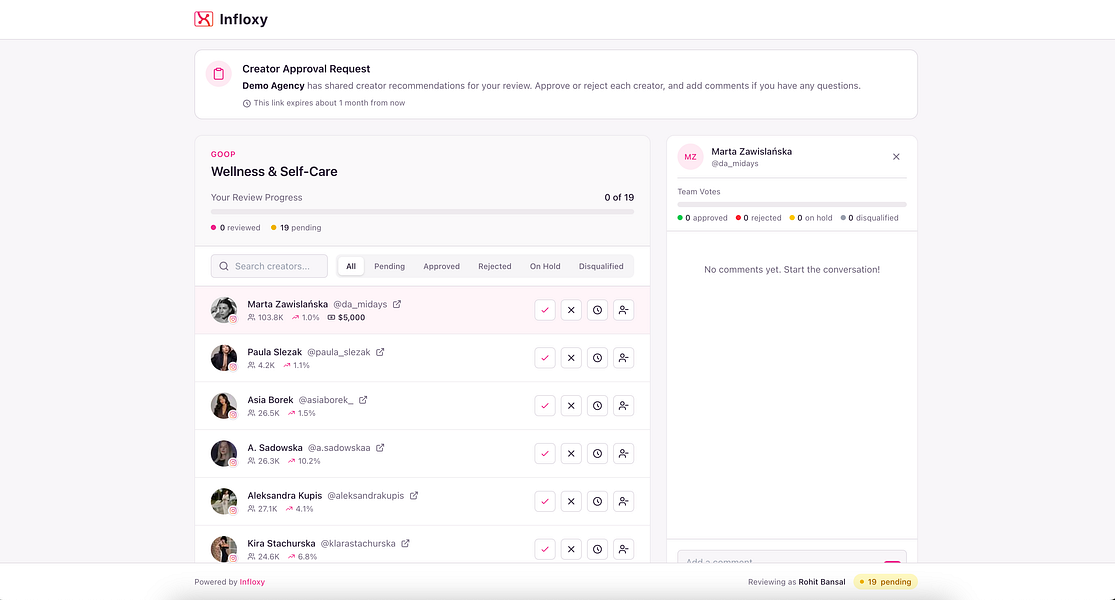
Task: Switch to the On Hold filter tab
Action: coord(545,267)
